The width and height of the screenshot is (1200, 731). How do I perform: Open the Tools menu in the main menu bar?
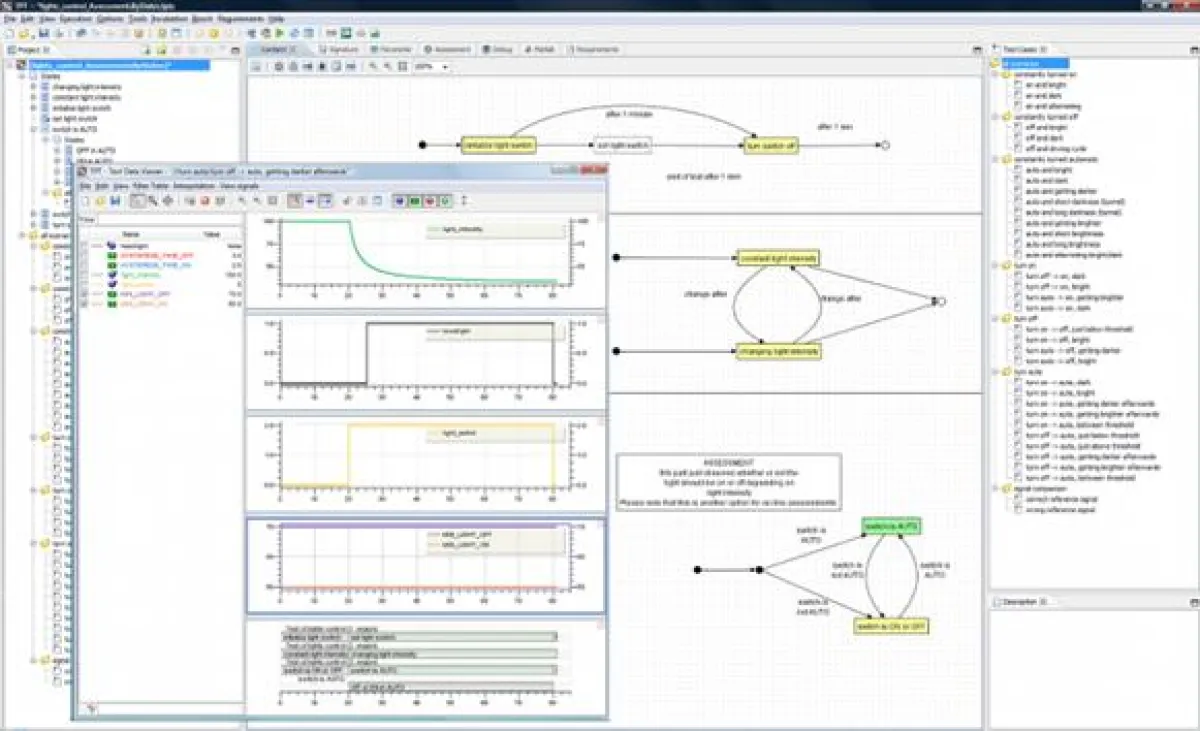(x=138, y=19)
